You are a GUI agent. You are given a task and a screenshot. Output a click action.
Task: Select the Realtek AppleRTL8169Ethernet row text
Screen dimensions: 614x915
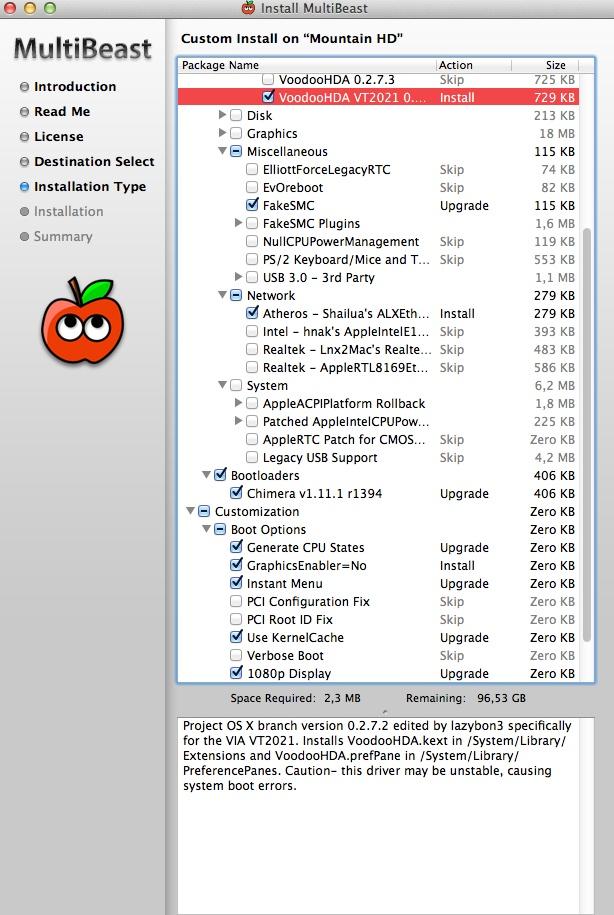[x=345, y=367]
